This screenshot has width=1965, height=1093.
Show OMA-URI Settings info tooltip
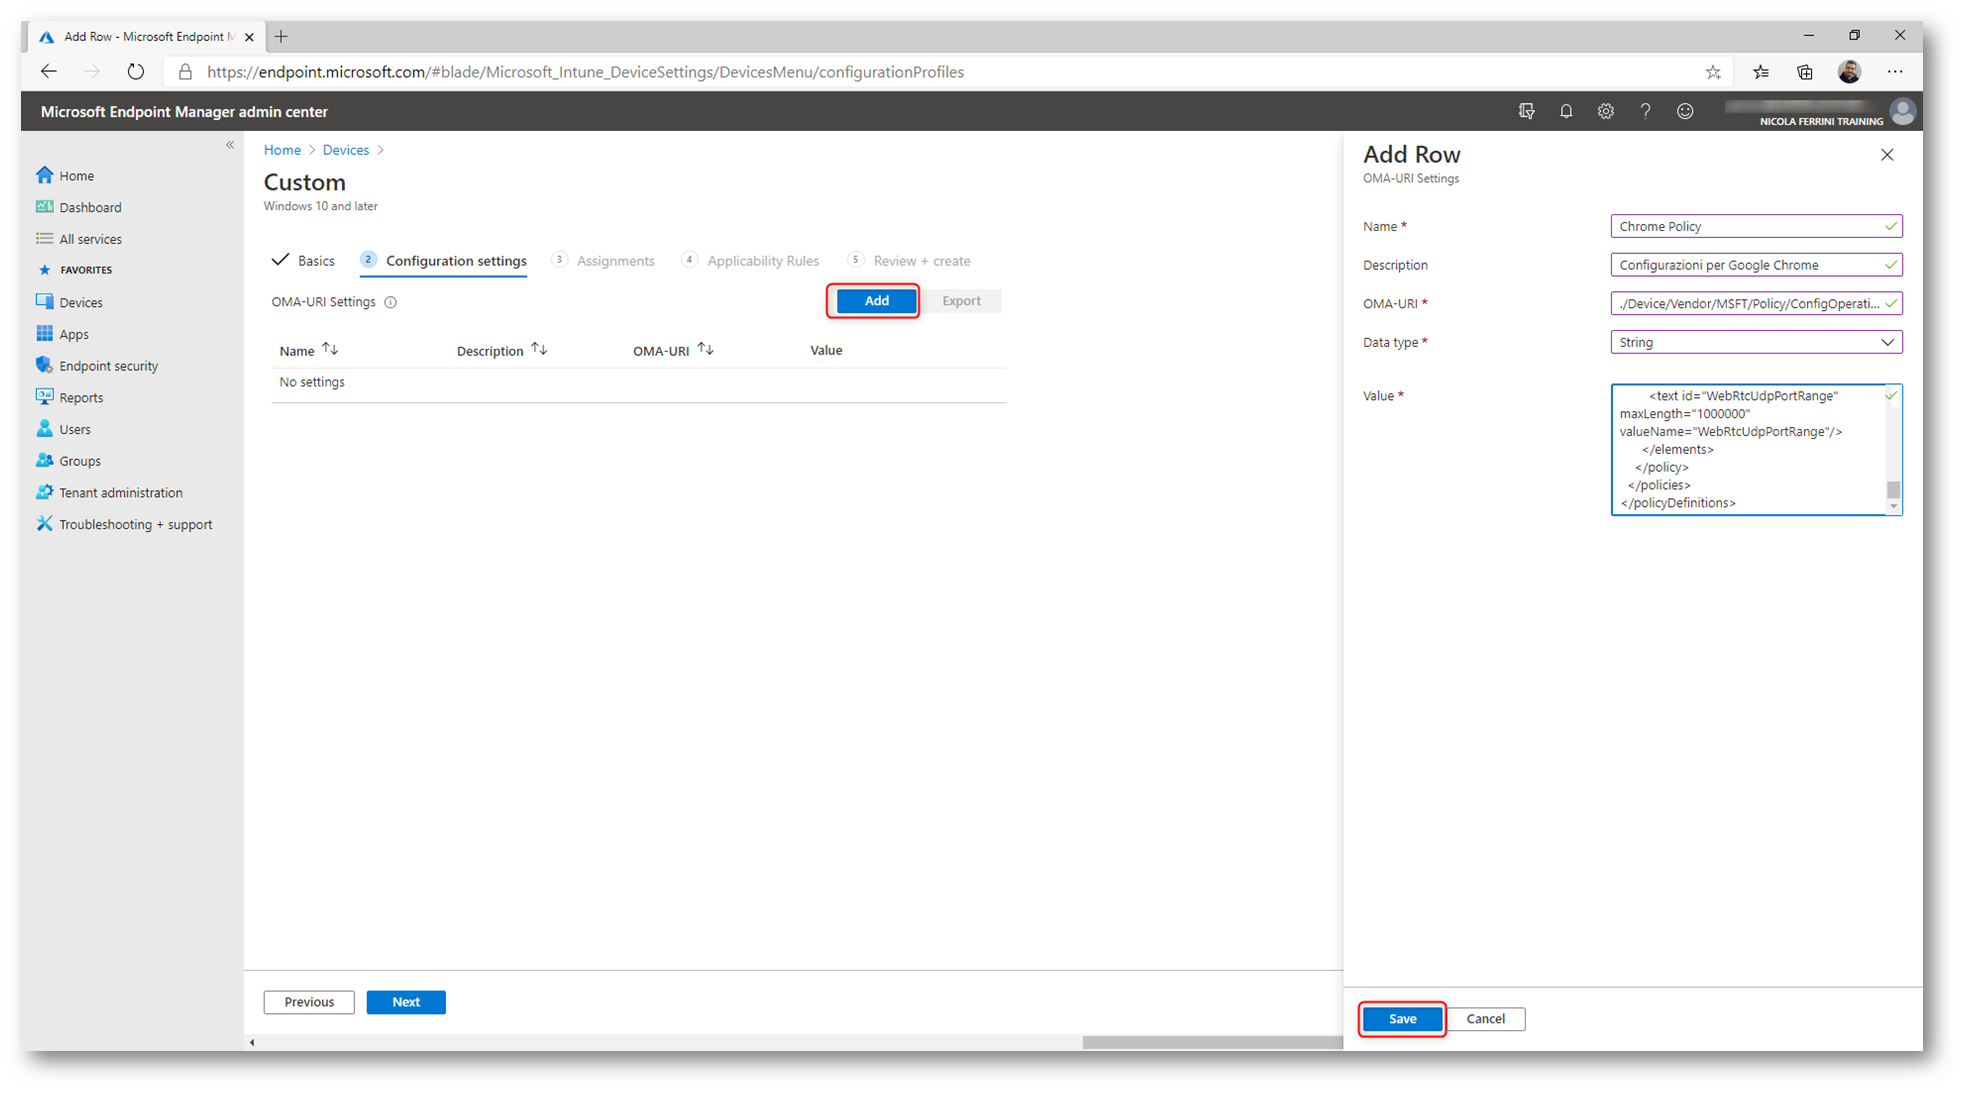click(391, 302)
